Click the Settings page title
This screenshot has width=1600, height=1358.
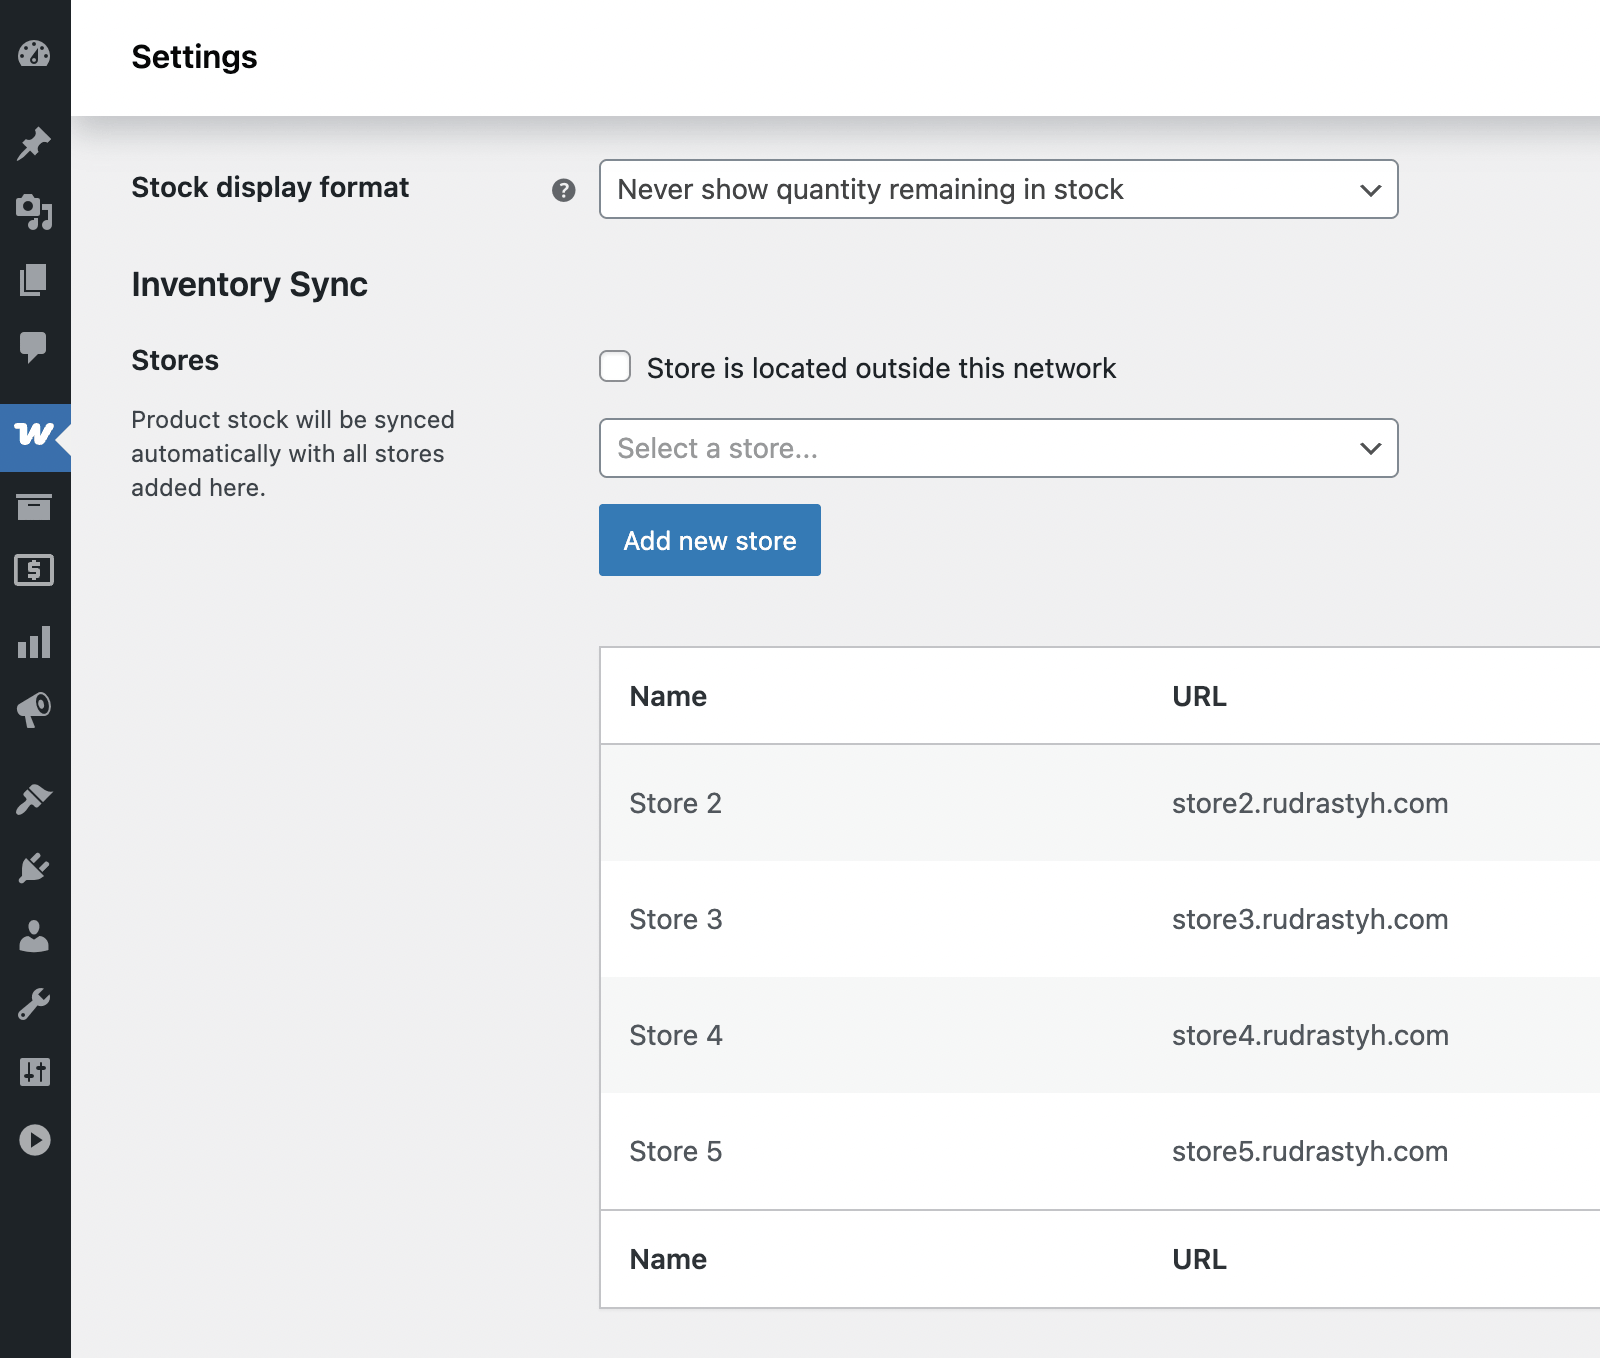click(194, 57)
